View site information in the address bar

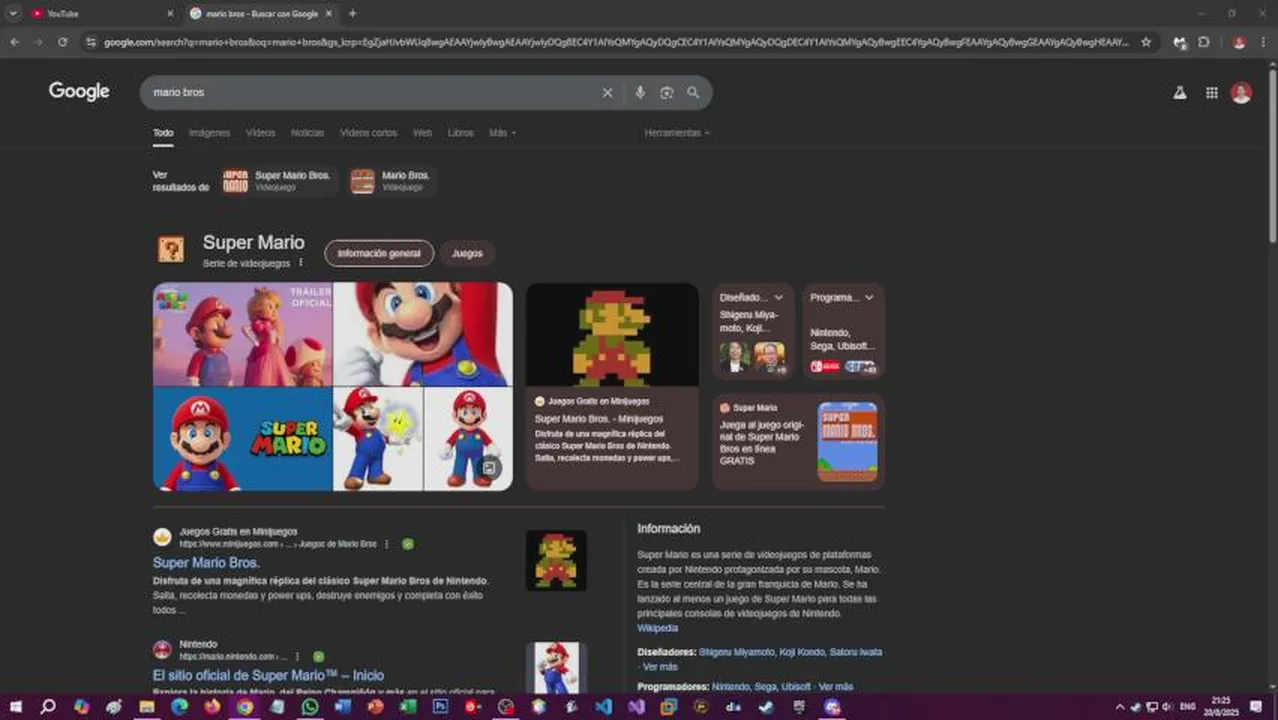click(x=91, y=42)
